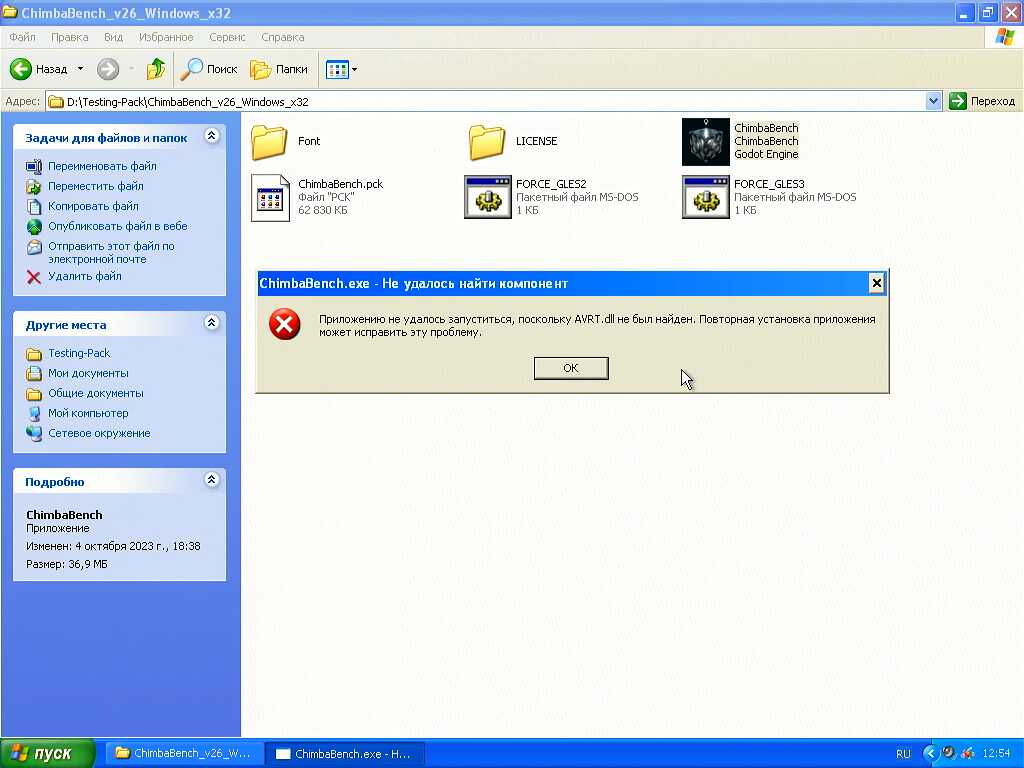Collapse the Другие места panel
This screenshot has width=1024, height=768.
pyautogui.click(x=212, y=323)
